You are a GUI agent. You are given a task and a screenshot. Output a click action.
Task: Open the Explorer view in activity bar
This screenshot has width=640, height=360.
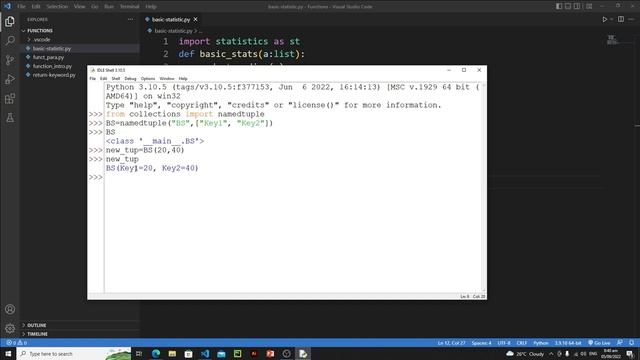[10, 22]
